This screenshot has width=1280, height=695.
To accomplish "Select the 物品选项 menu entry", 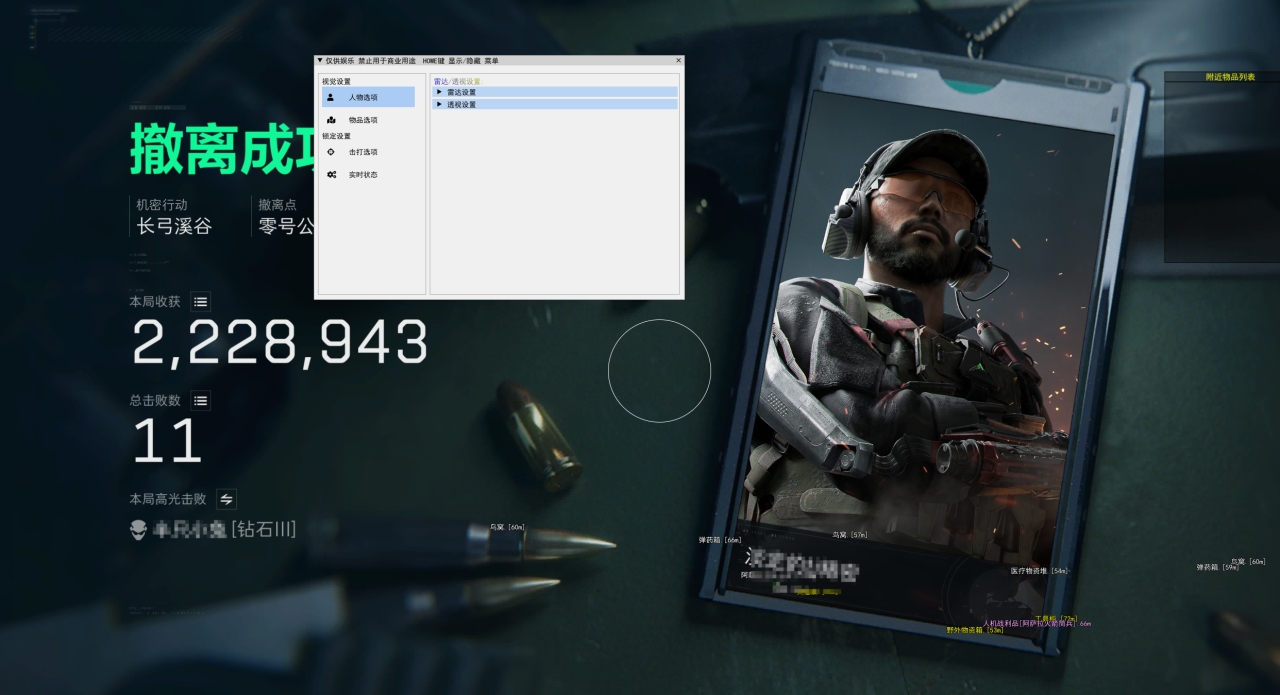I will coord(363,120).
